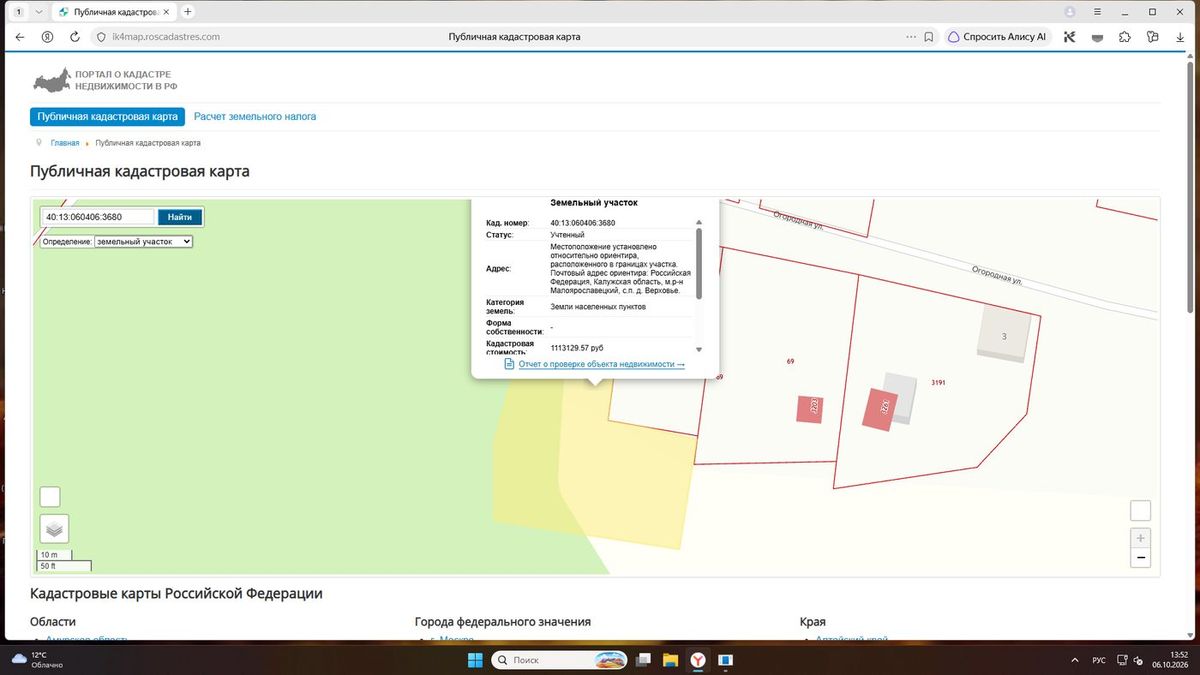
Task: Open the browser extensions puzzle icon
Action: pos(1125,37)
